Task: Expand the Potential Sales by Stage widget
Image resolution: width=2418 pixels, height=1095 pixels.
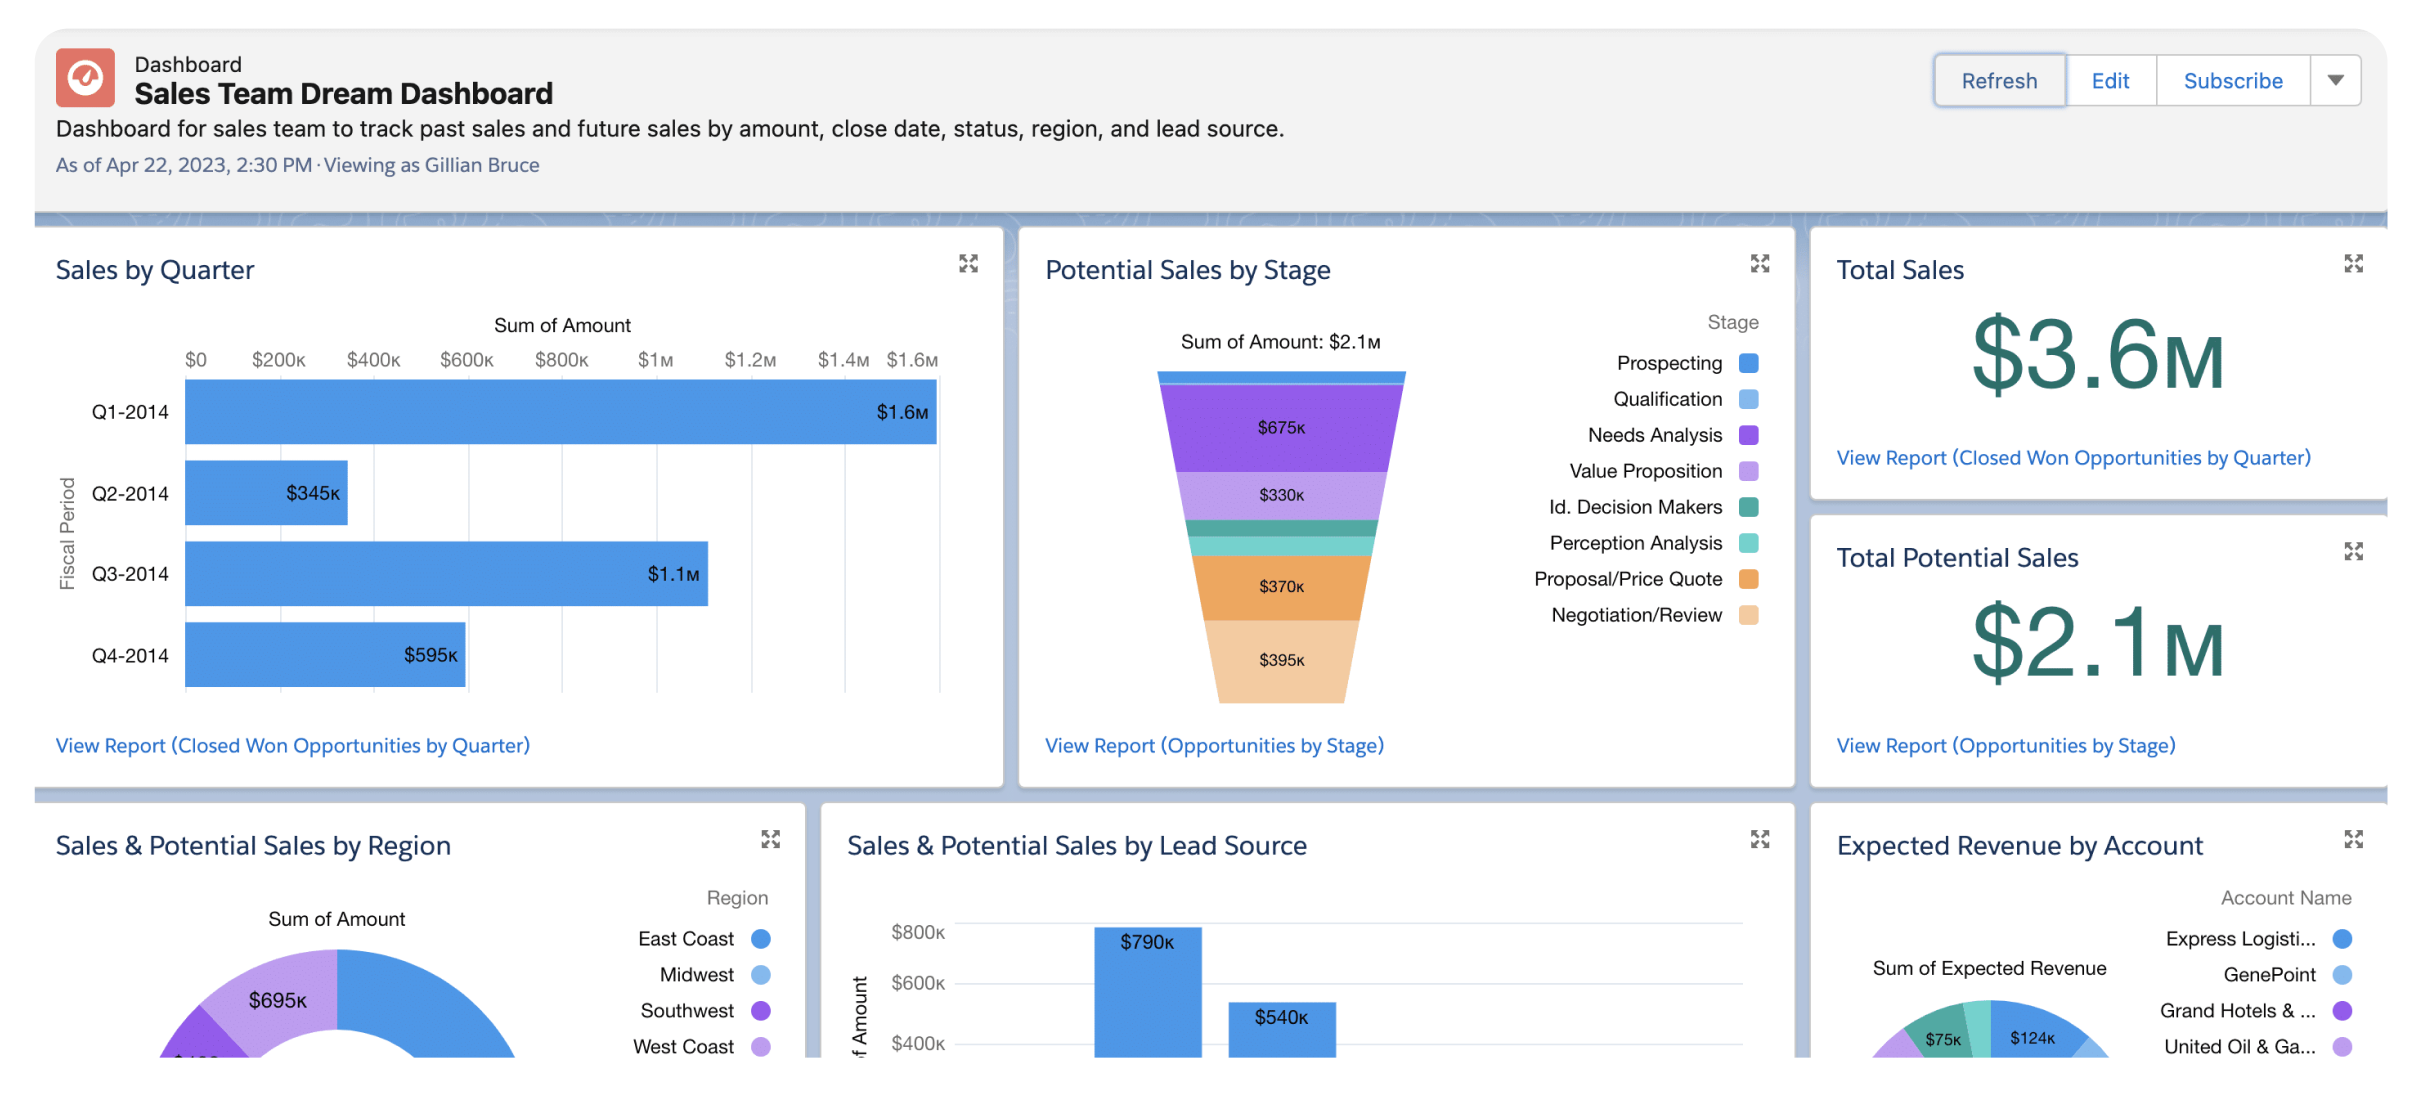Action: point(1760,264)
